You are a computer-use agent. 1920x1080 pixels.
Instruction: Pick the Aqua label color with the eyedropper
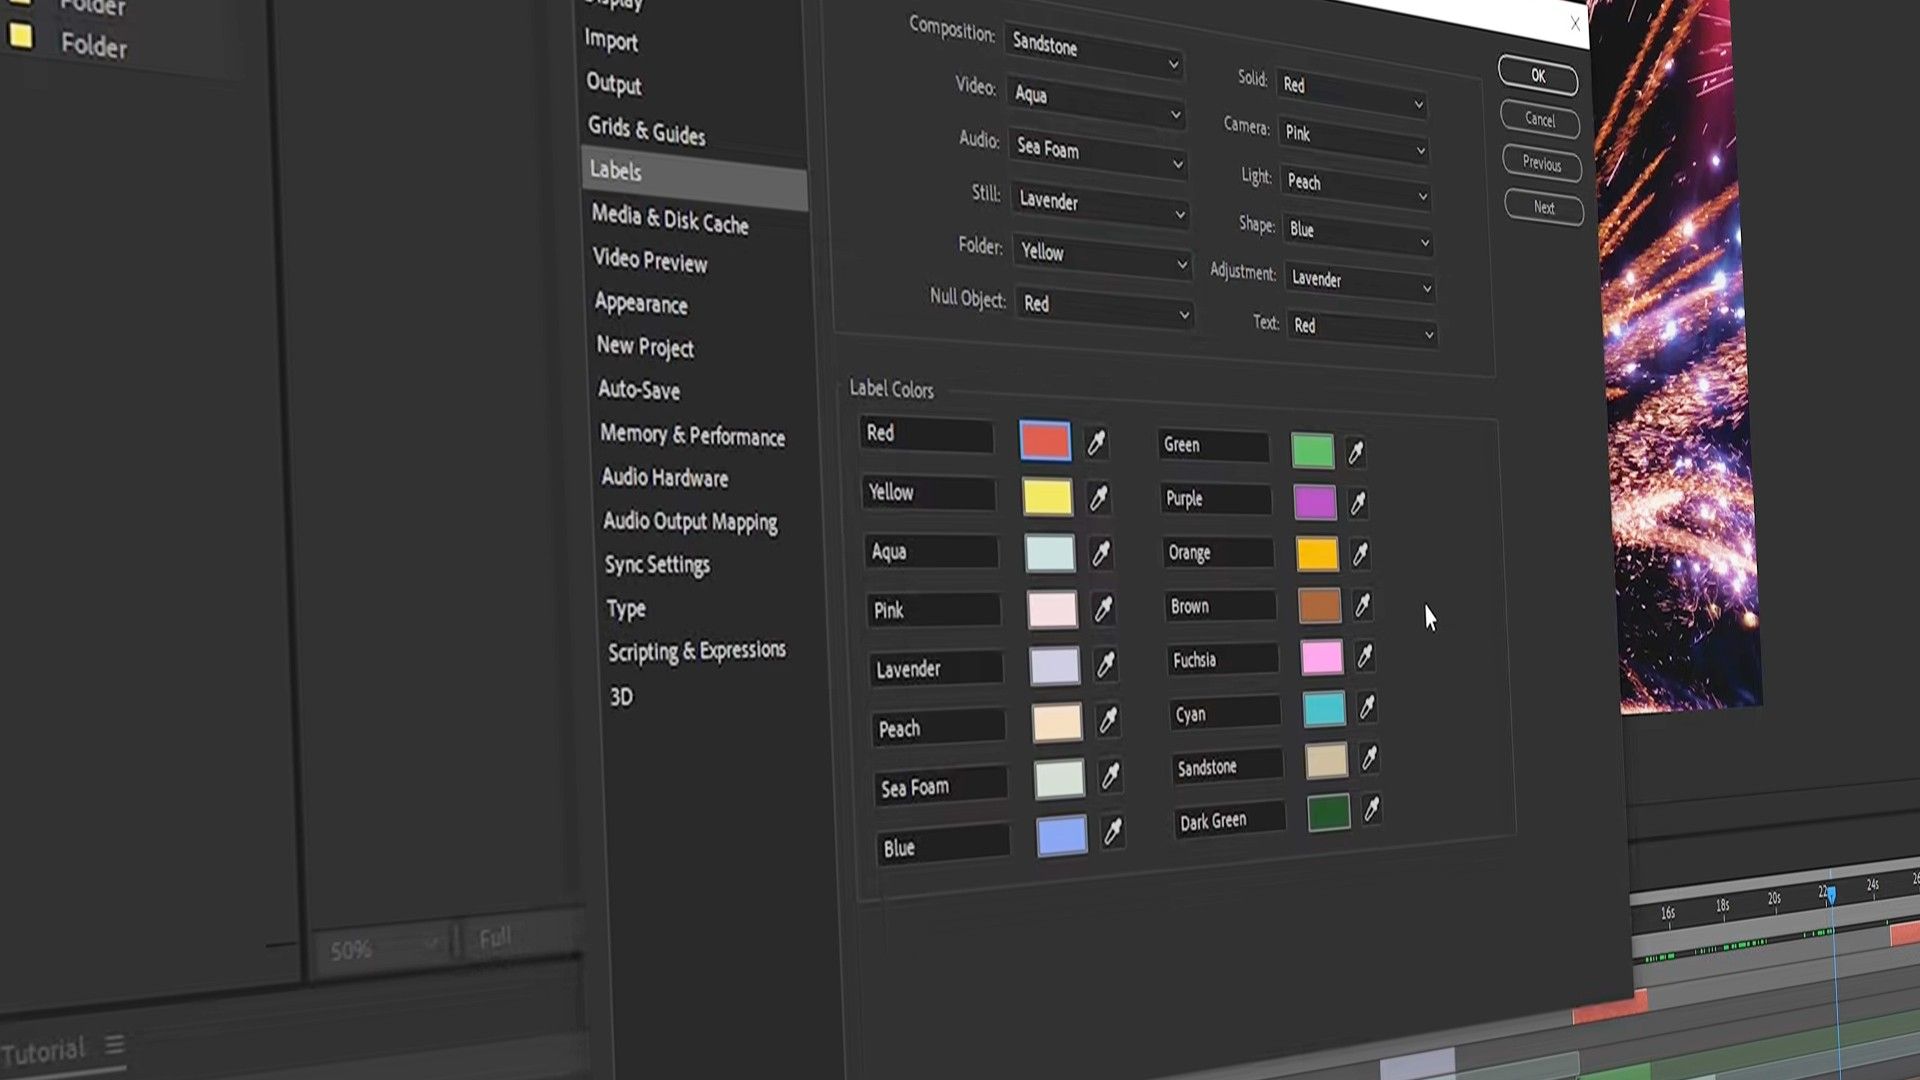coord(1101,553)
